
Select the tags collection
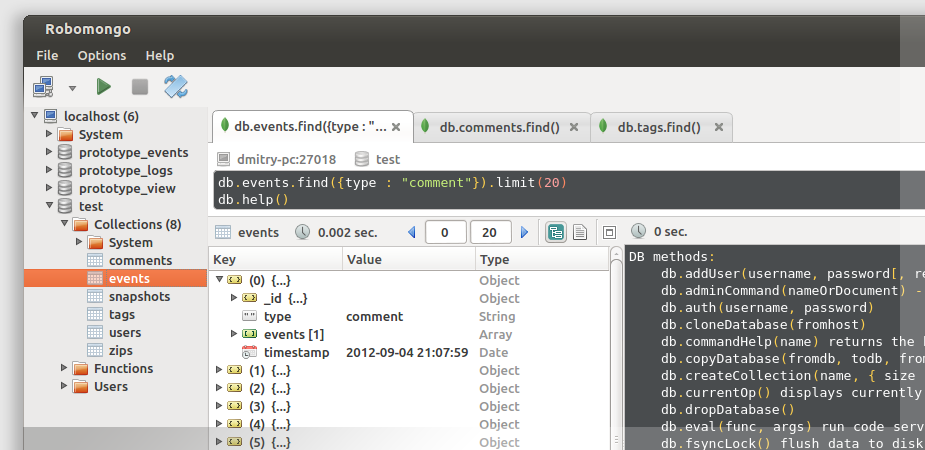(122, 314)
